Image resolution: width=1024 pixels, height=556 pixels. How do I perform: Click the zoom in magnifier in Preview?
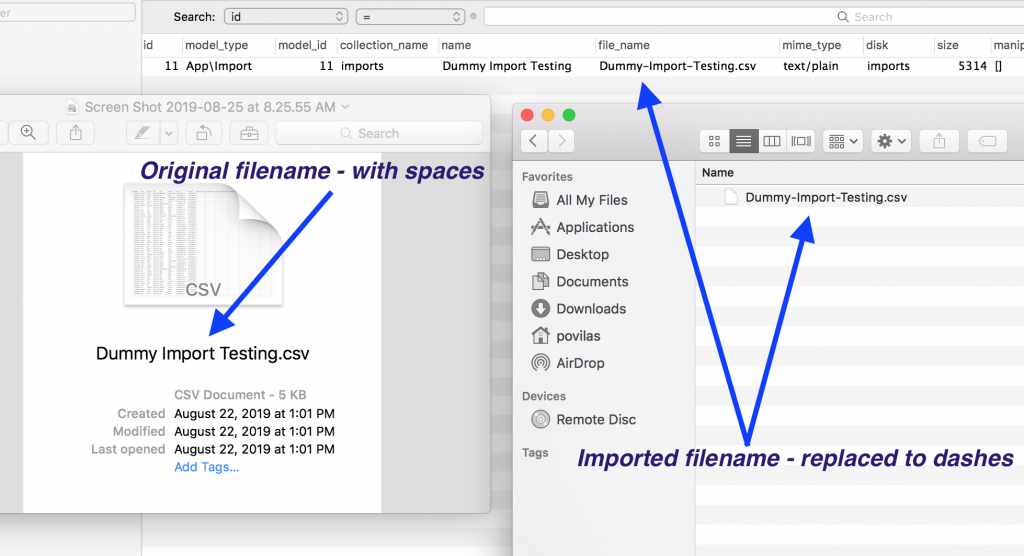point(28,133)
